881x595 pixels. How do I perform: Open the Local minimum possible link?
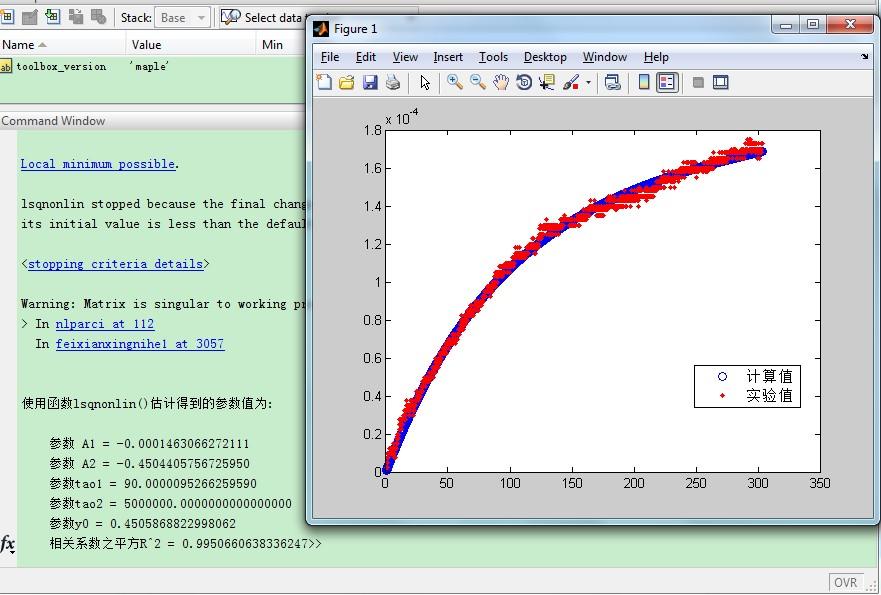[98, 163]
